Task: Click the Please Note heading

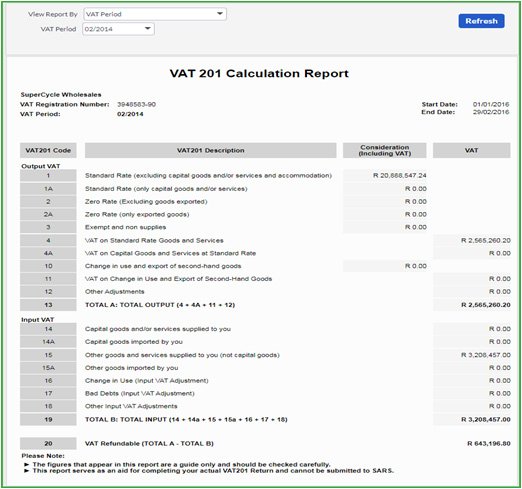Action: (43, 456)
